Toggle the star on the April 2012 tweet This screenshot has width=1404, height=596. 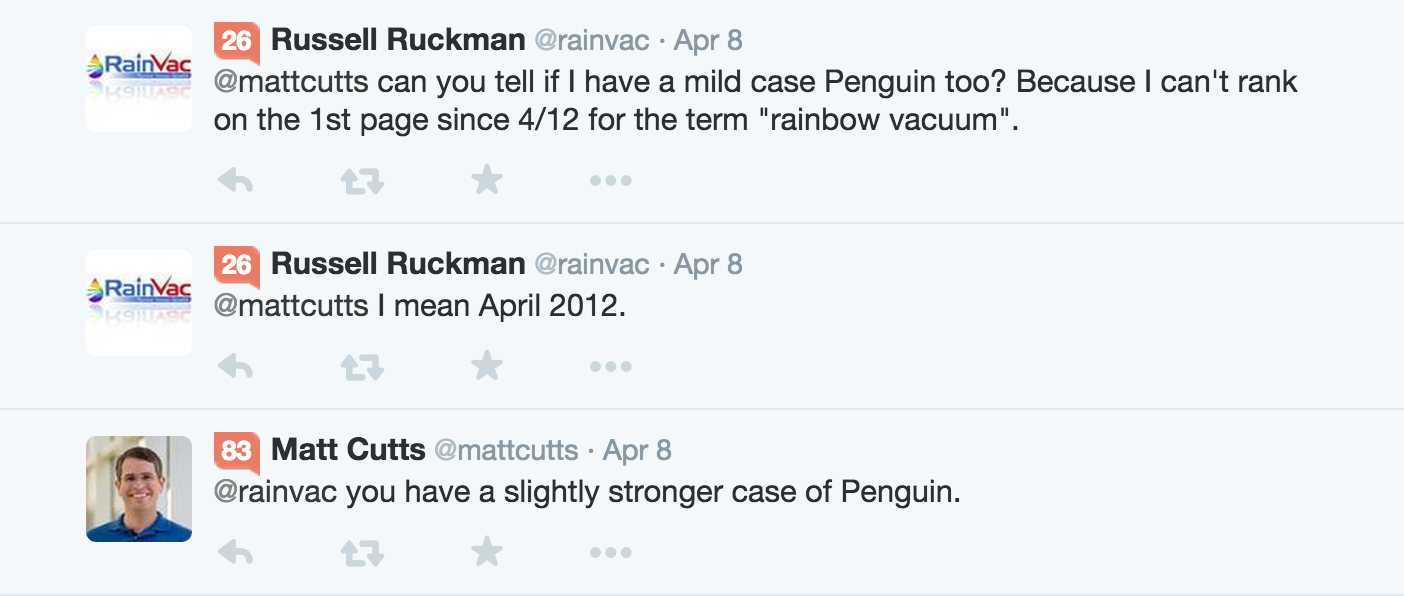point(487,365)
